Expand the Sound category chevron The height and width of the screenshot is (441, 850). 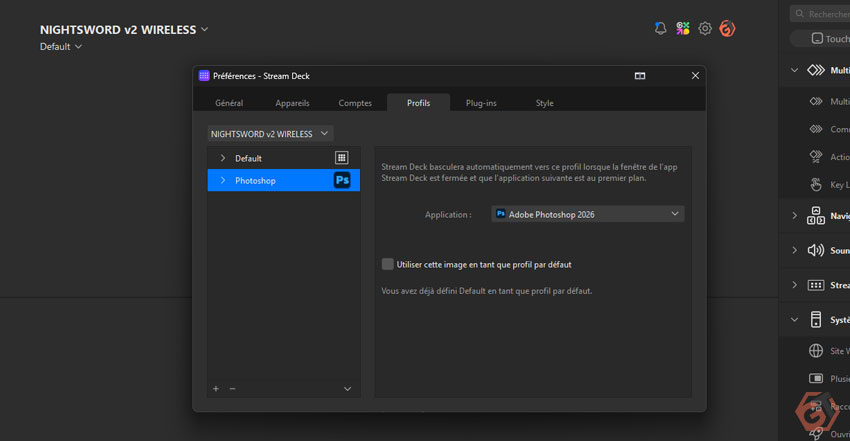794,250
